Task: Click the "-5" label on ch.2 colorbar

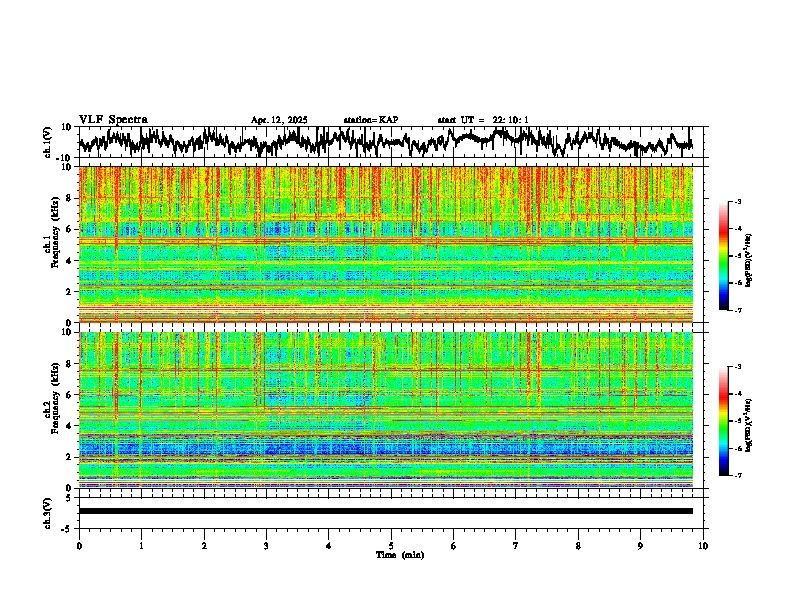Action: click(737, 421)
